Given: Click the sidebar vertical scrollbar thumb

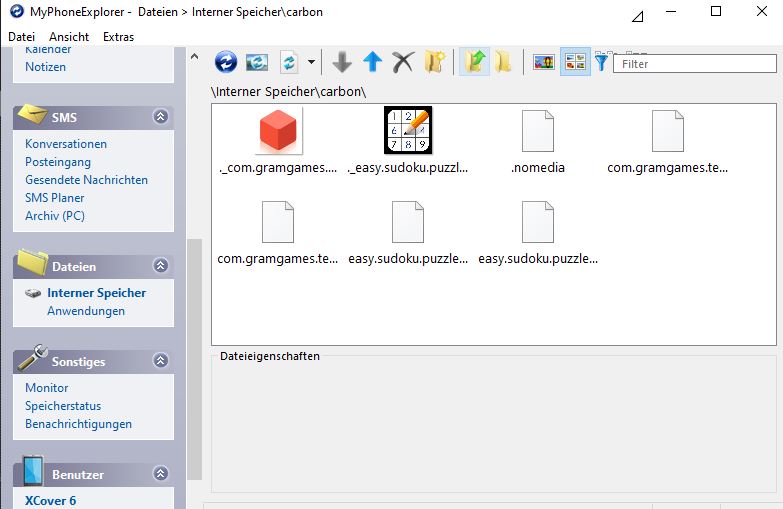Looking at the screenshot, I should point(195,359).
